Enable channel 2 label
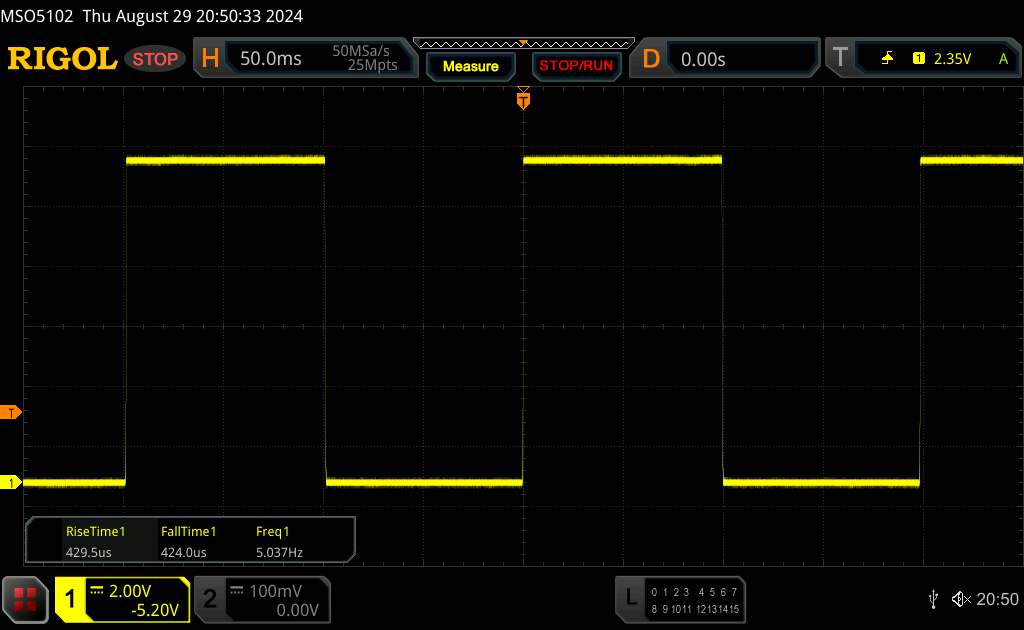The width and height of the screenshot is (1024, 630). tap(210, 599)
